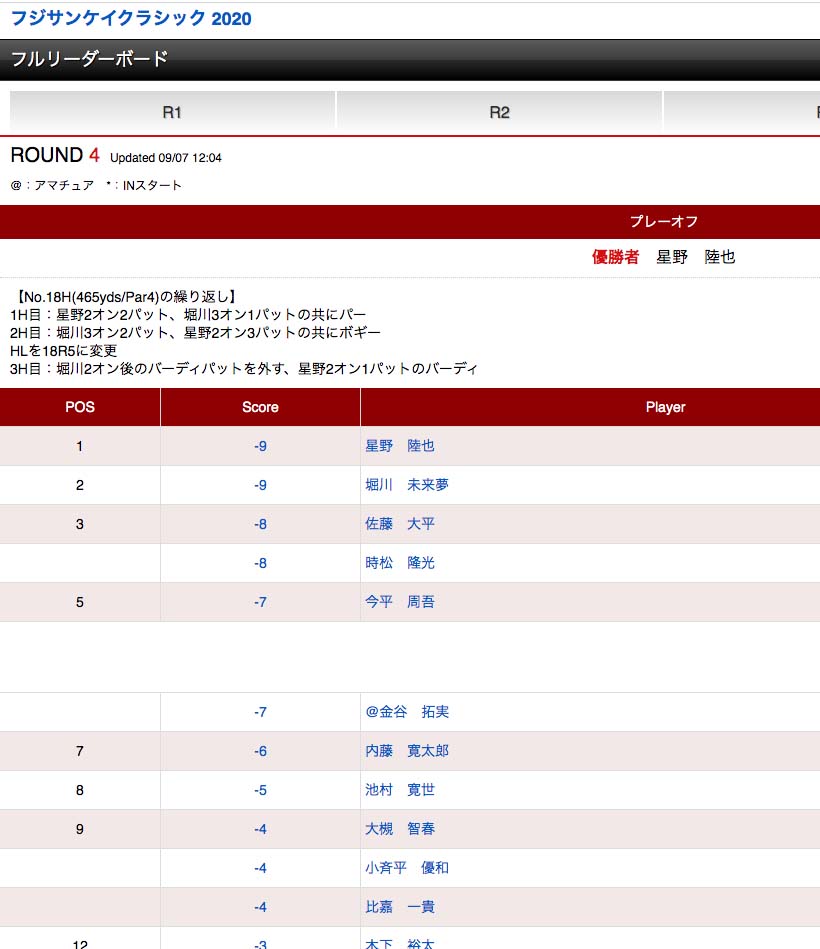Open player 比嘉 一貴 profile link

pyautogui.click(x=400, y=907)
